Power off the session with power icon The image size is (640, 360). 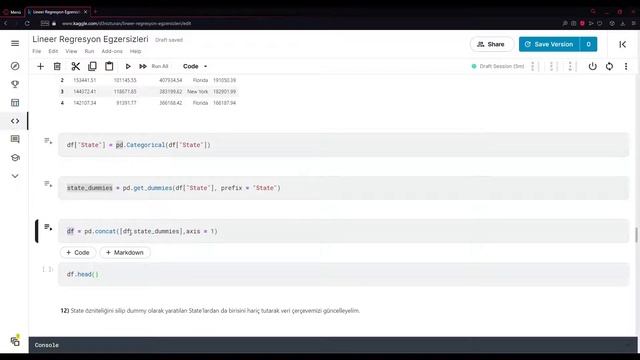[x=592, y=66]
